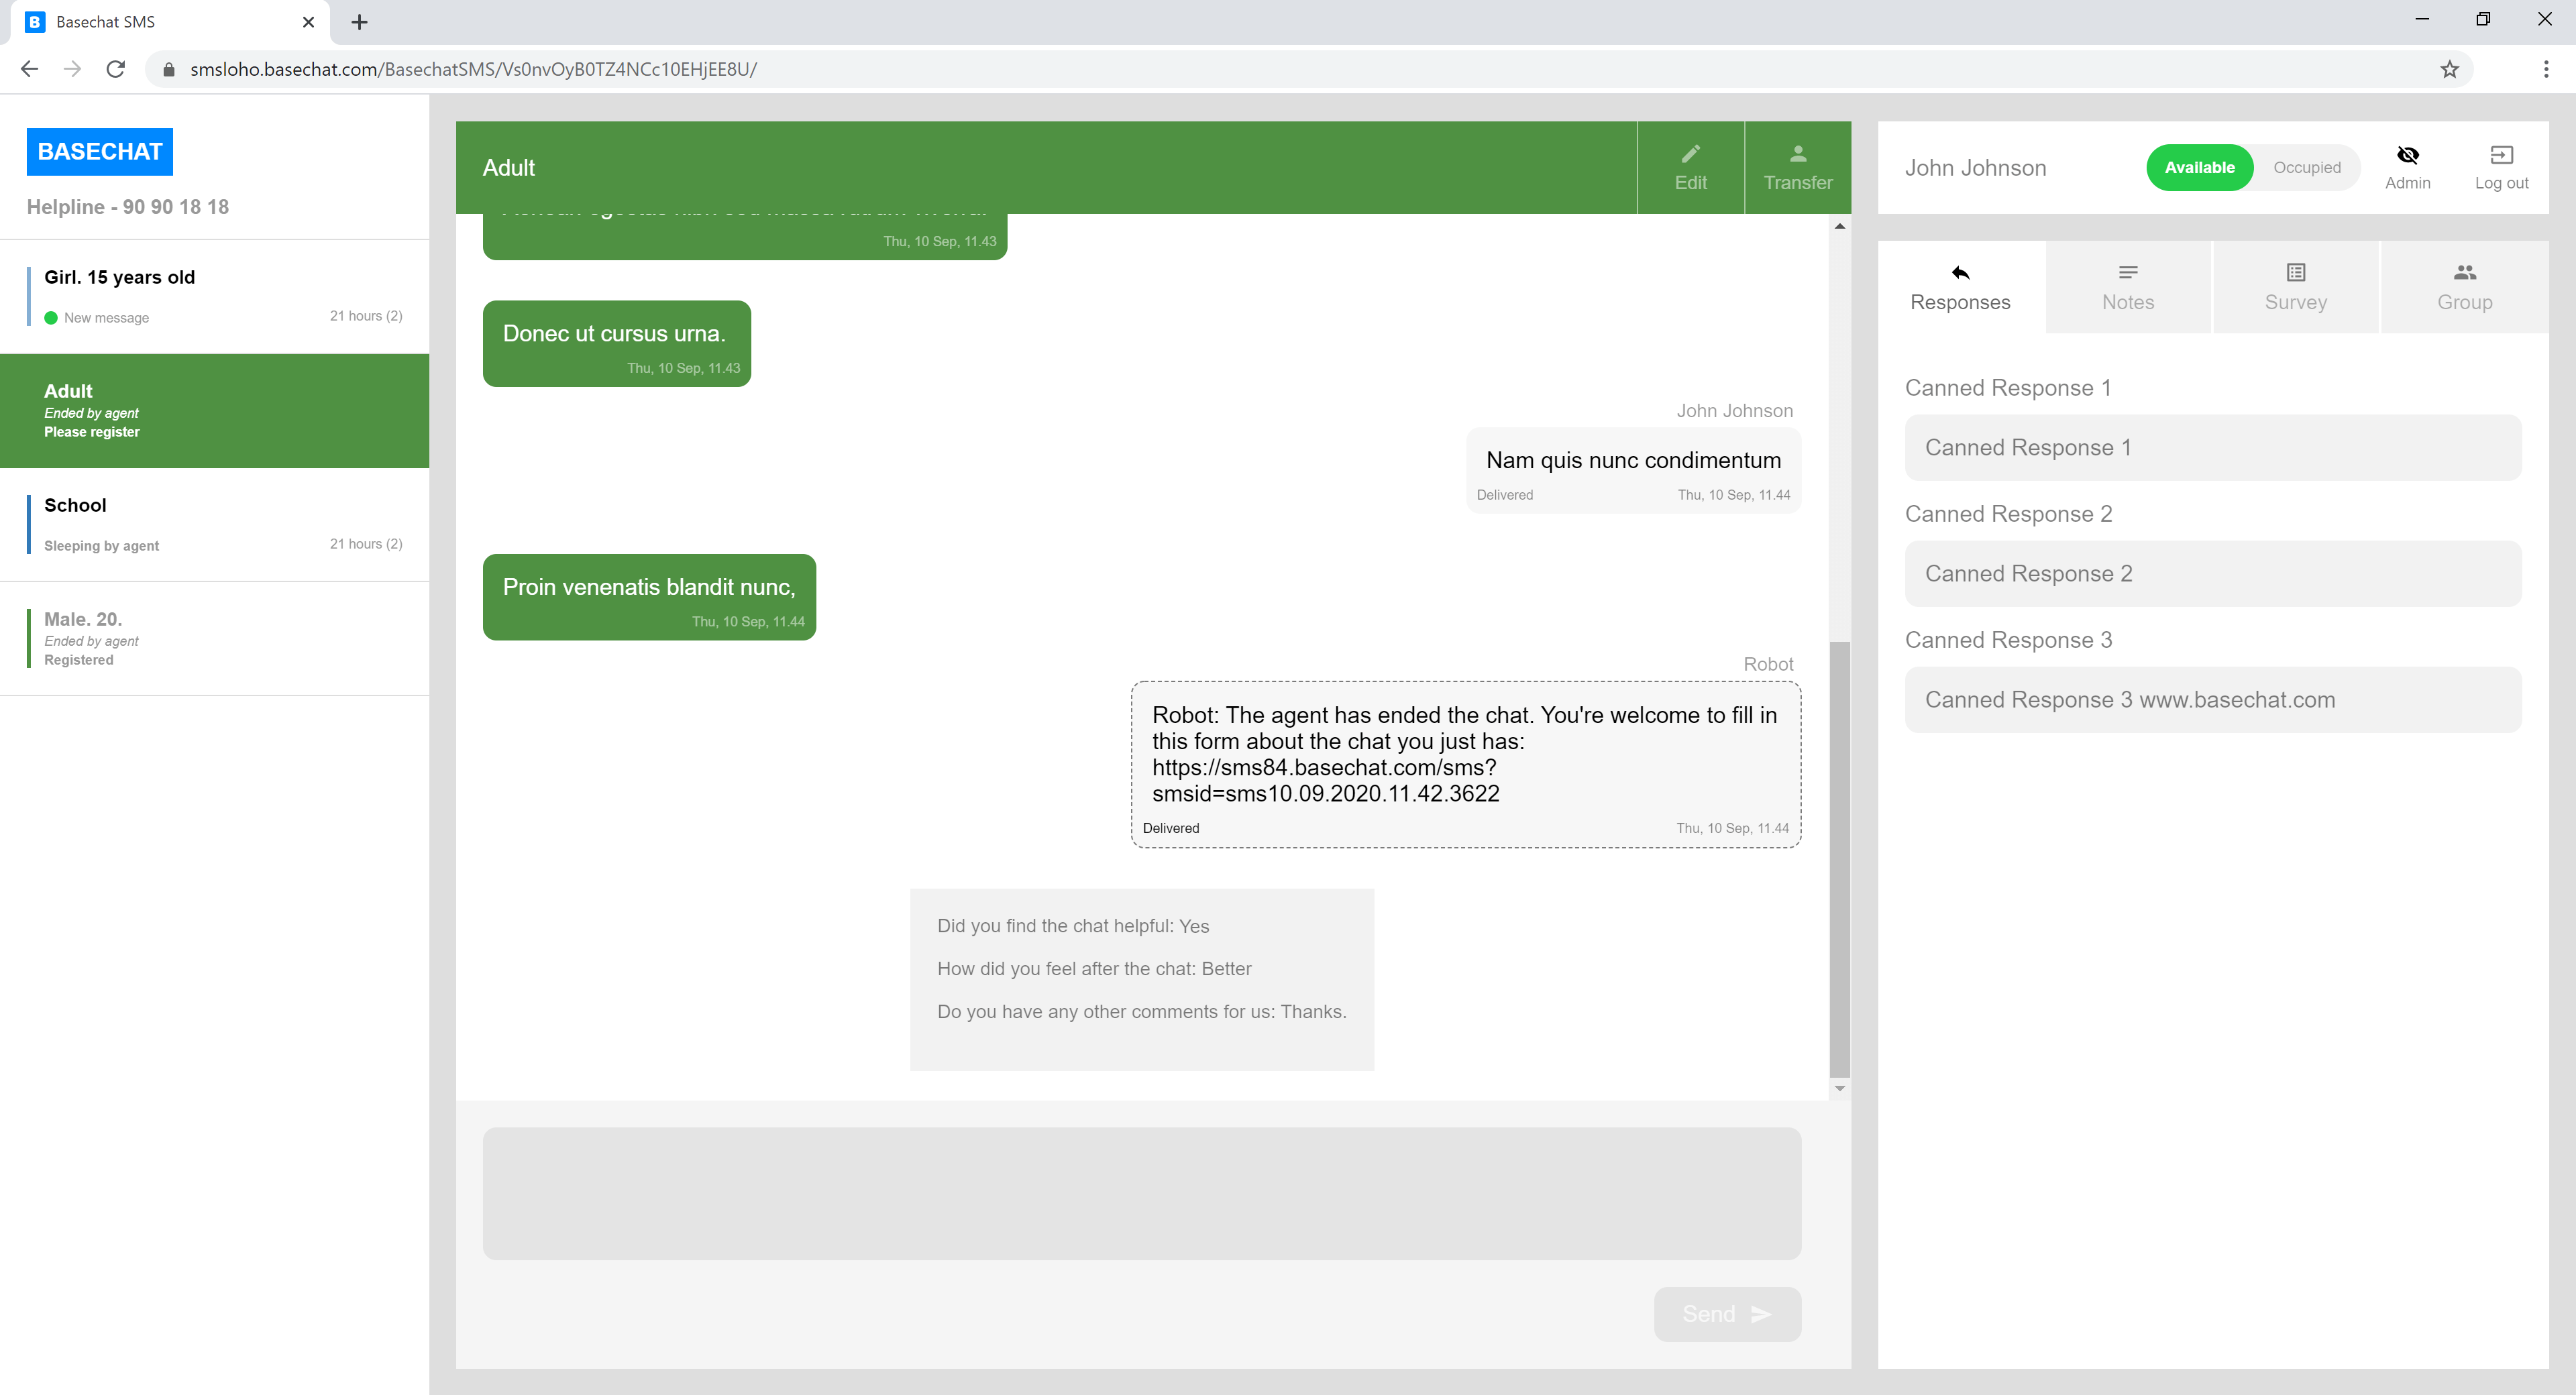Click the green New message dot
Screen dimensions: 2576x1395
point(51,318)
